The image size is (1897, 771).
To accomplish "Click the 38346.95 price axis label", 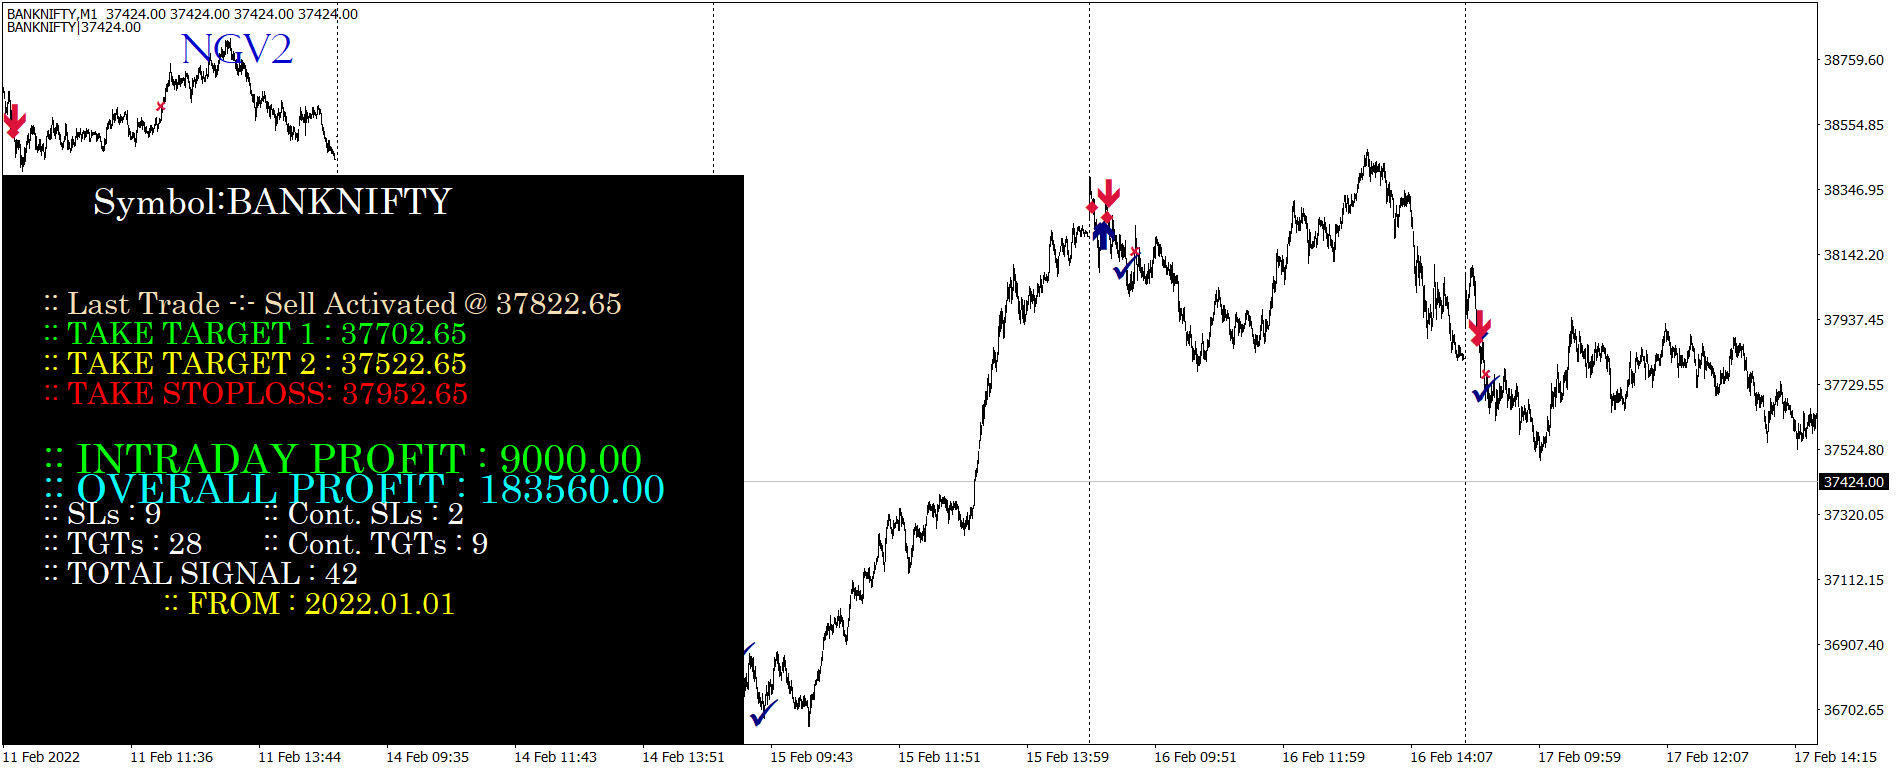I will (x=1853, y=190).
